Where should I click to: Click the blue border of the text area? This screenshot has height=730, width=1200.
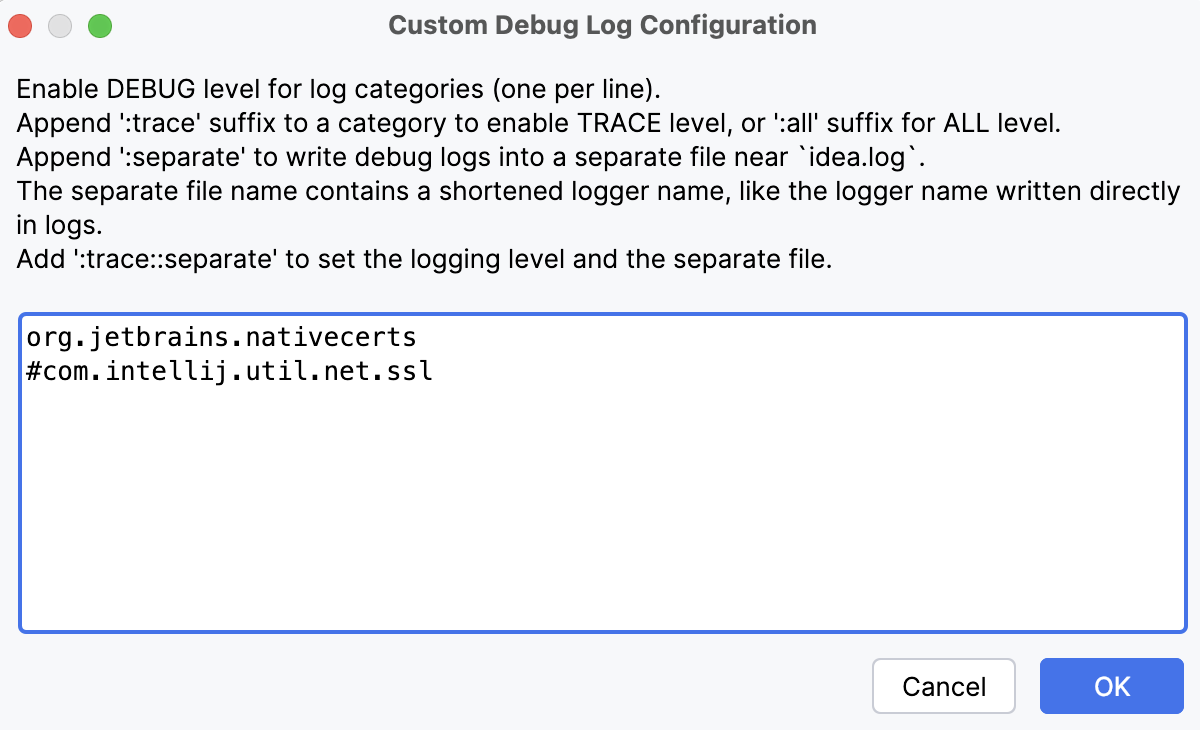click(x=600, y=313)
